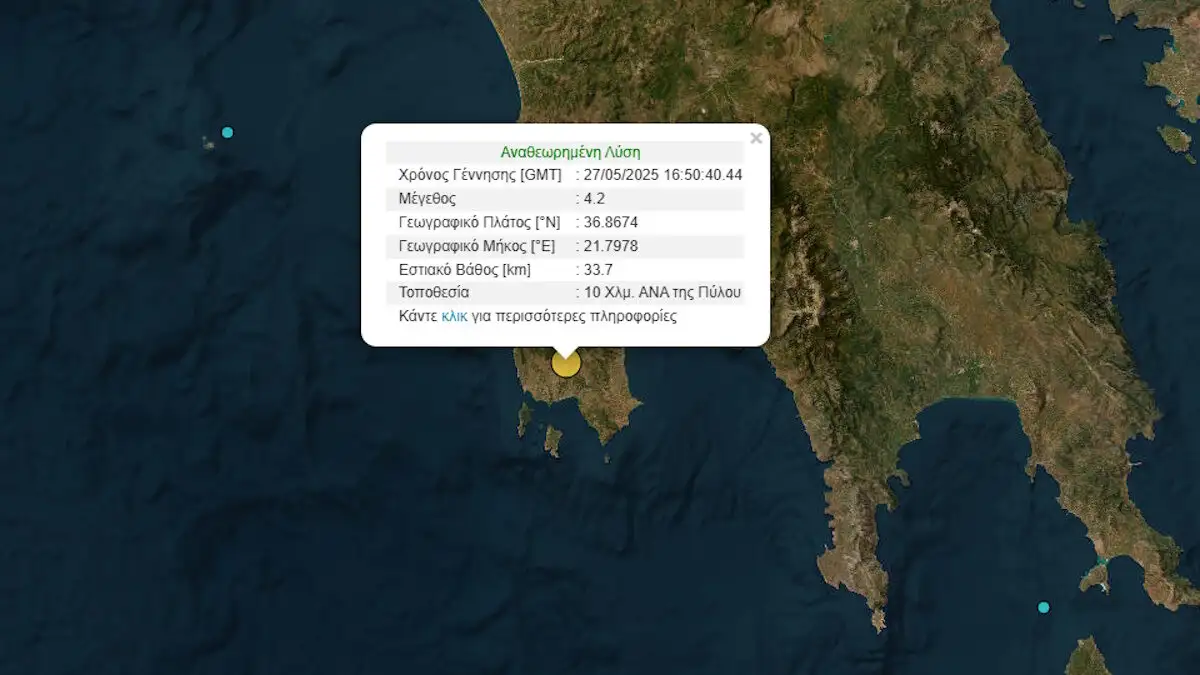Click the yellow earthquake epicenter marker

click(566, 363)
